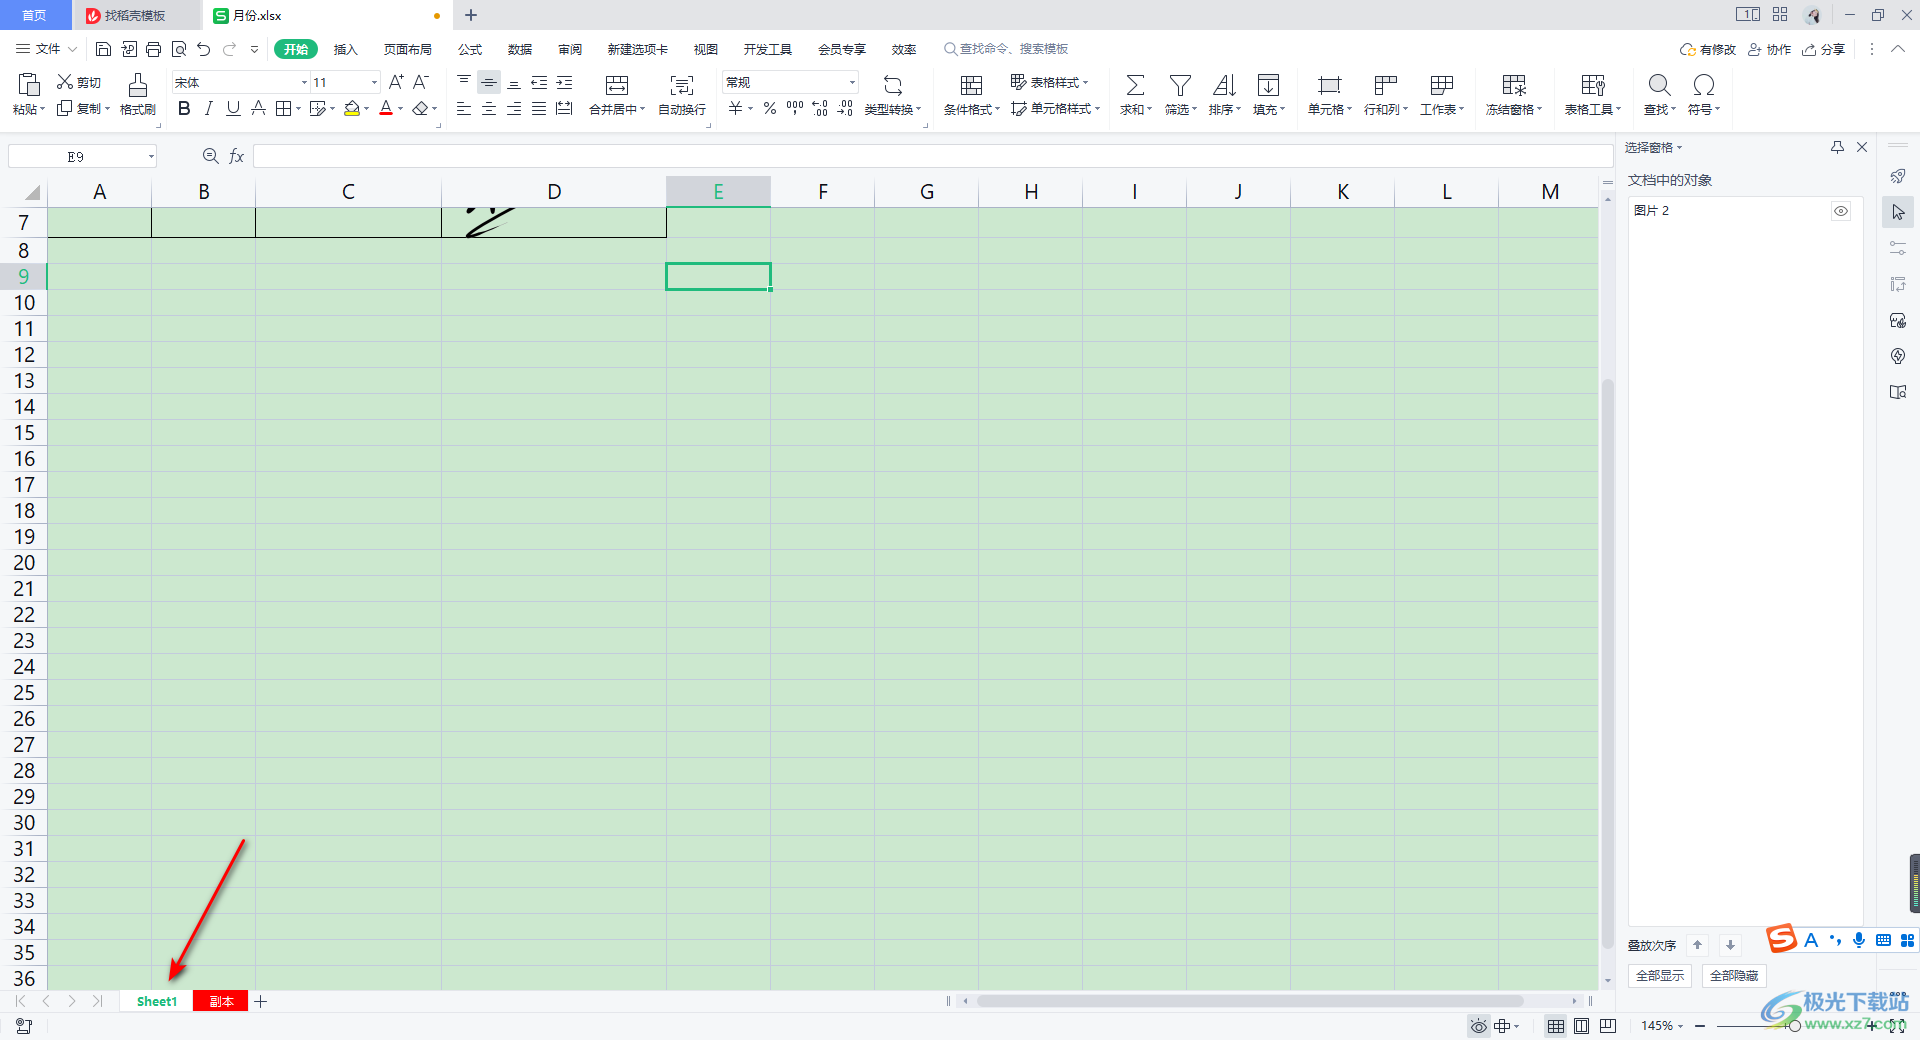Click the 全部显示 (Show All) button
1920x1040 pixels.
coord(1660,976)
